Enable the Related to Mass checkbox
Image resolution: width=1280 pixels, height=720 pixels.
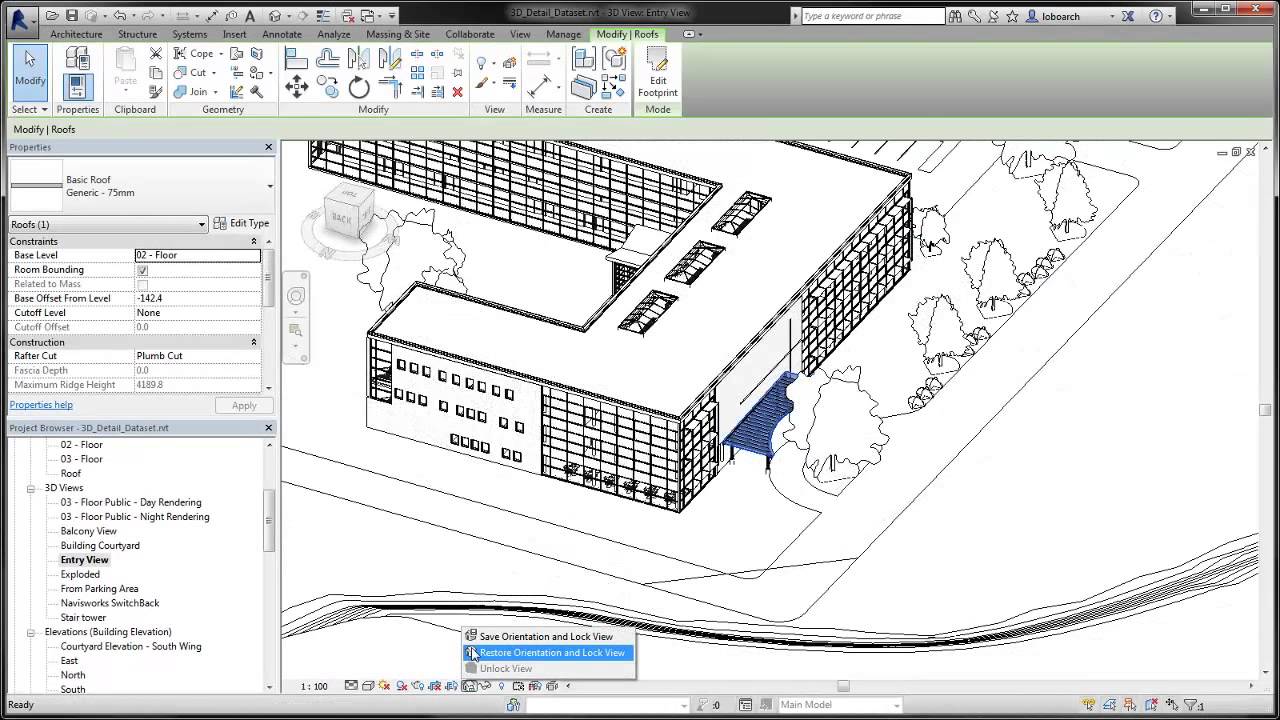pos(143,283)
